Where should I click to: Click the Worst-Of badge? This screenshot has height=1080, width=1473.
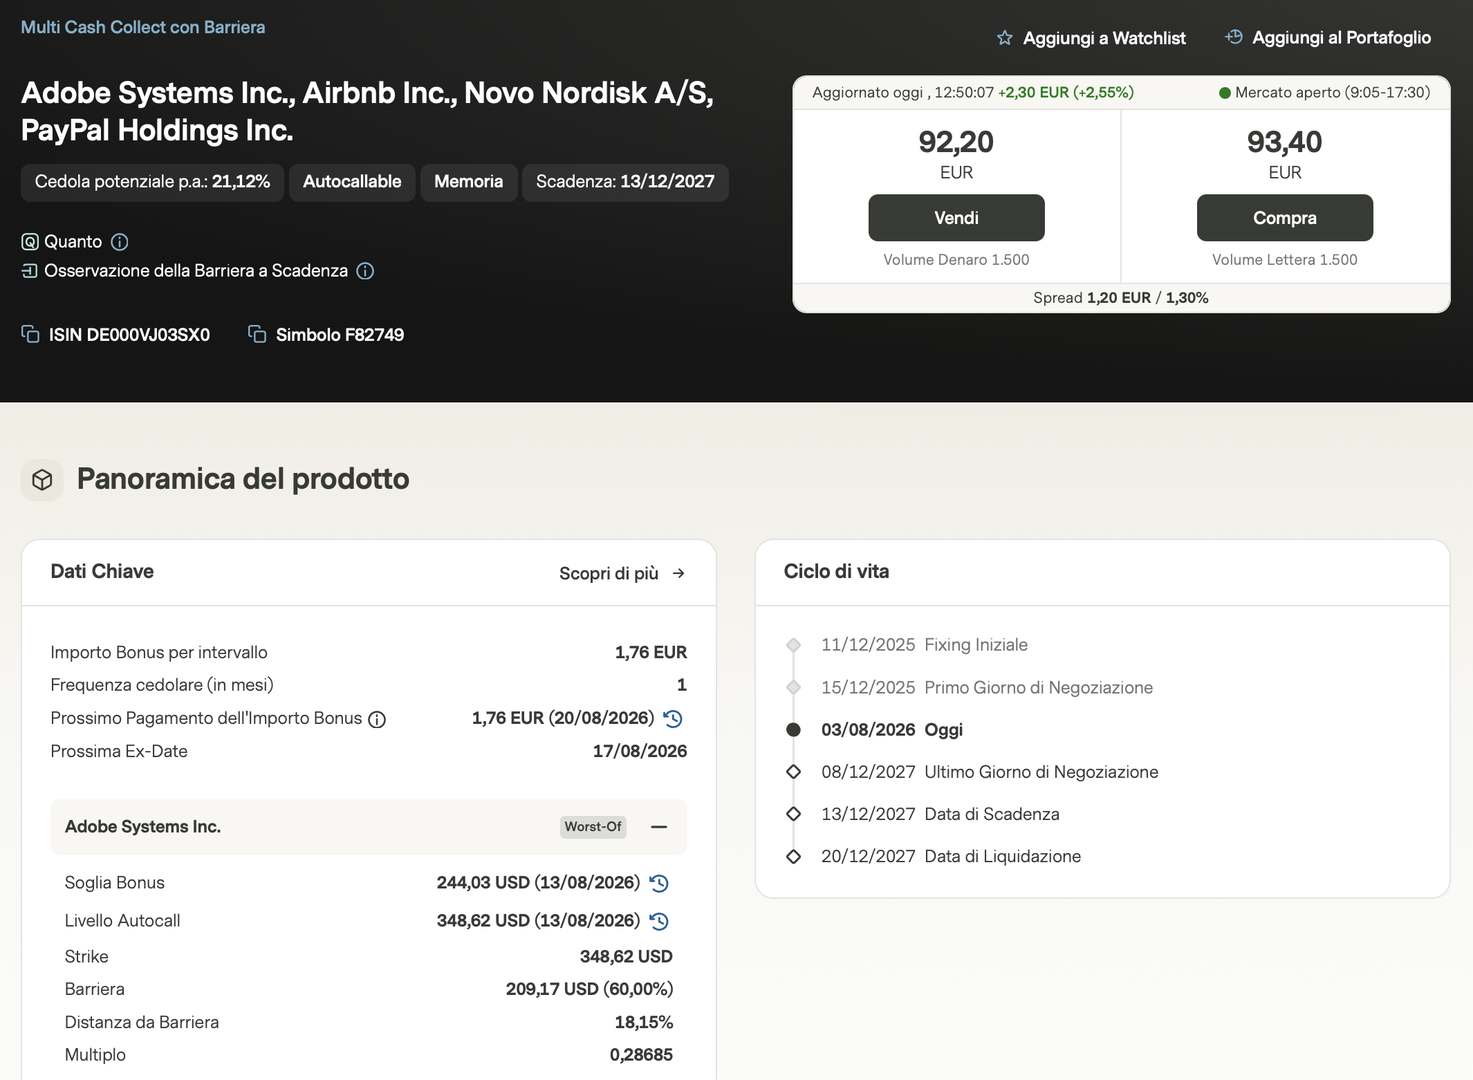[593, 827]
